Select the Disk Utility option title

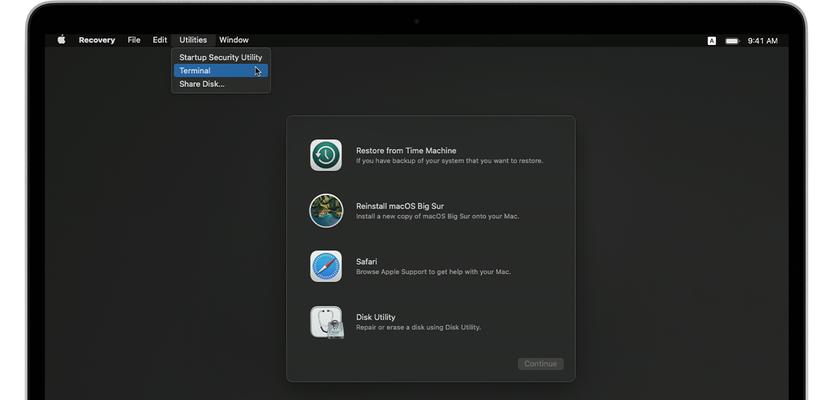coord(376,317)
